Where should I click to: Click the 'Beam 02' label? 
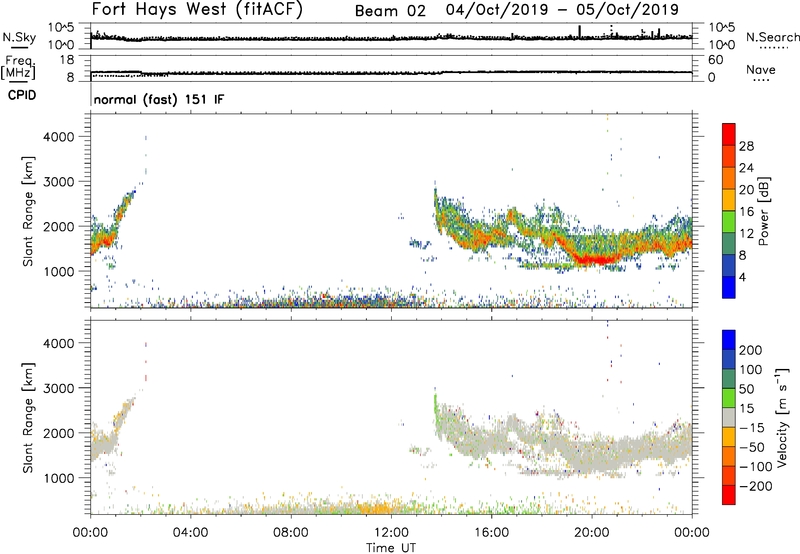pos(390,11)
